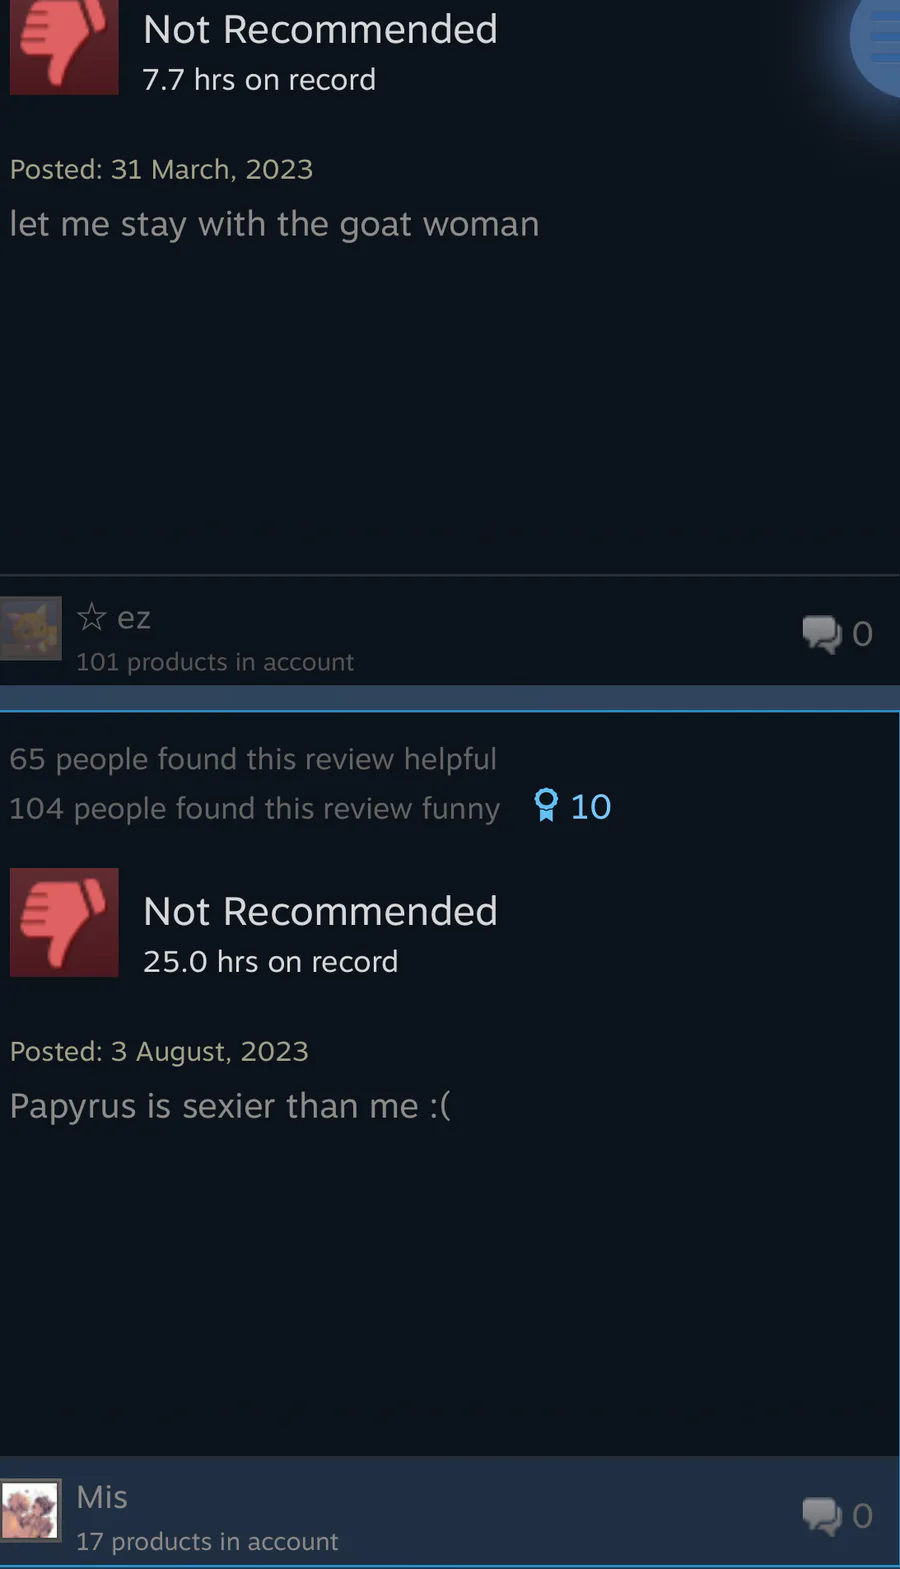Click the 'Not Recommended' heading with 25.0 hrs
This screenshot has width=900, height=1569.
tap(320, 912)
